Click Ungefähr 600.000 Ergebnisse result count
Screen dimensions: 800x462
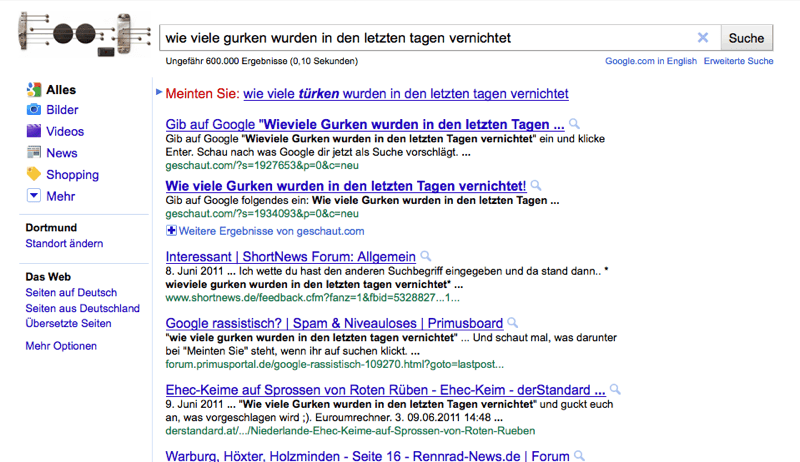click(x=262, y=61)
